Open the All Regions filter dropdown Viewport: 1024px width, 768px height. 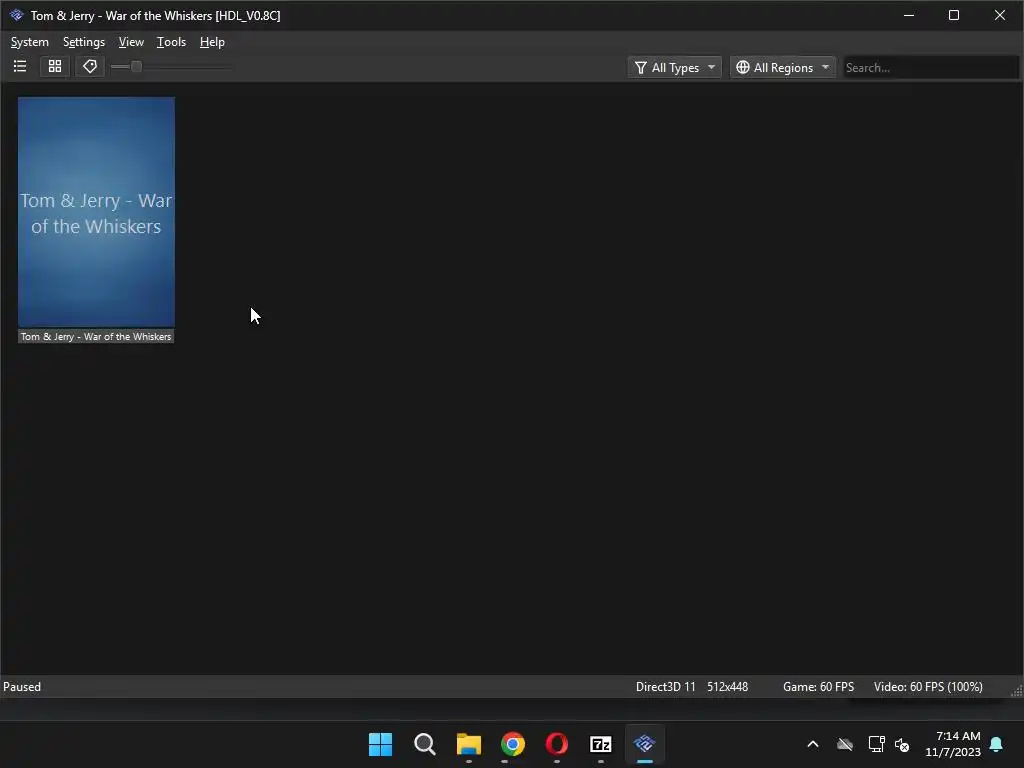click(x=782, y=67)
